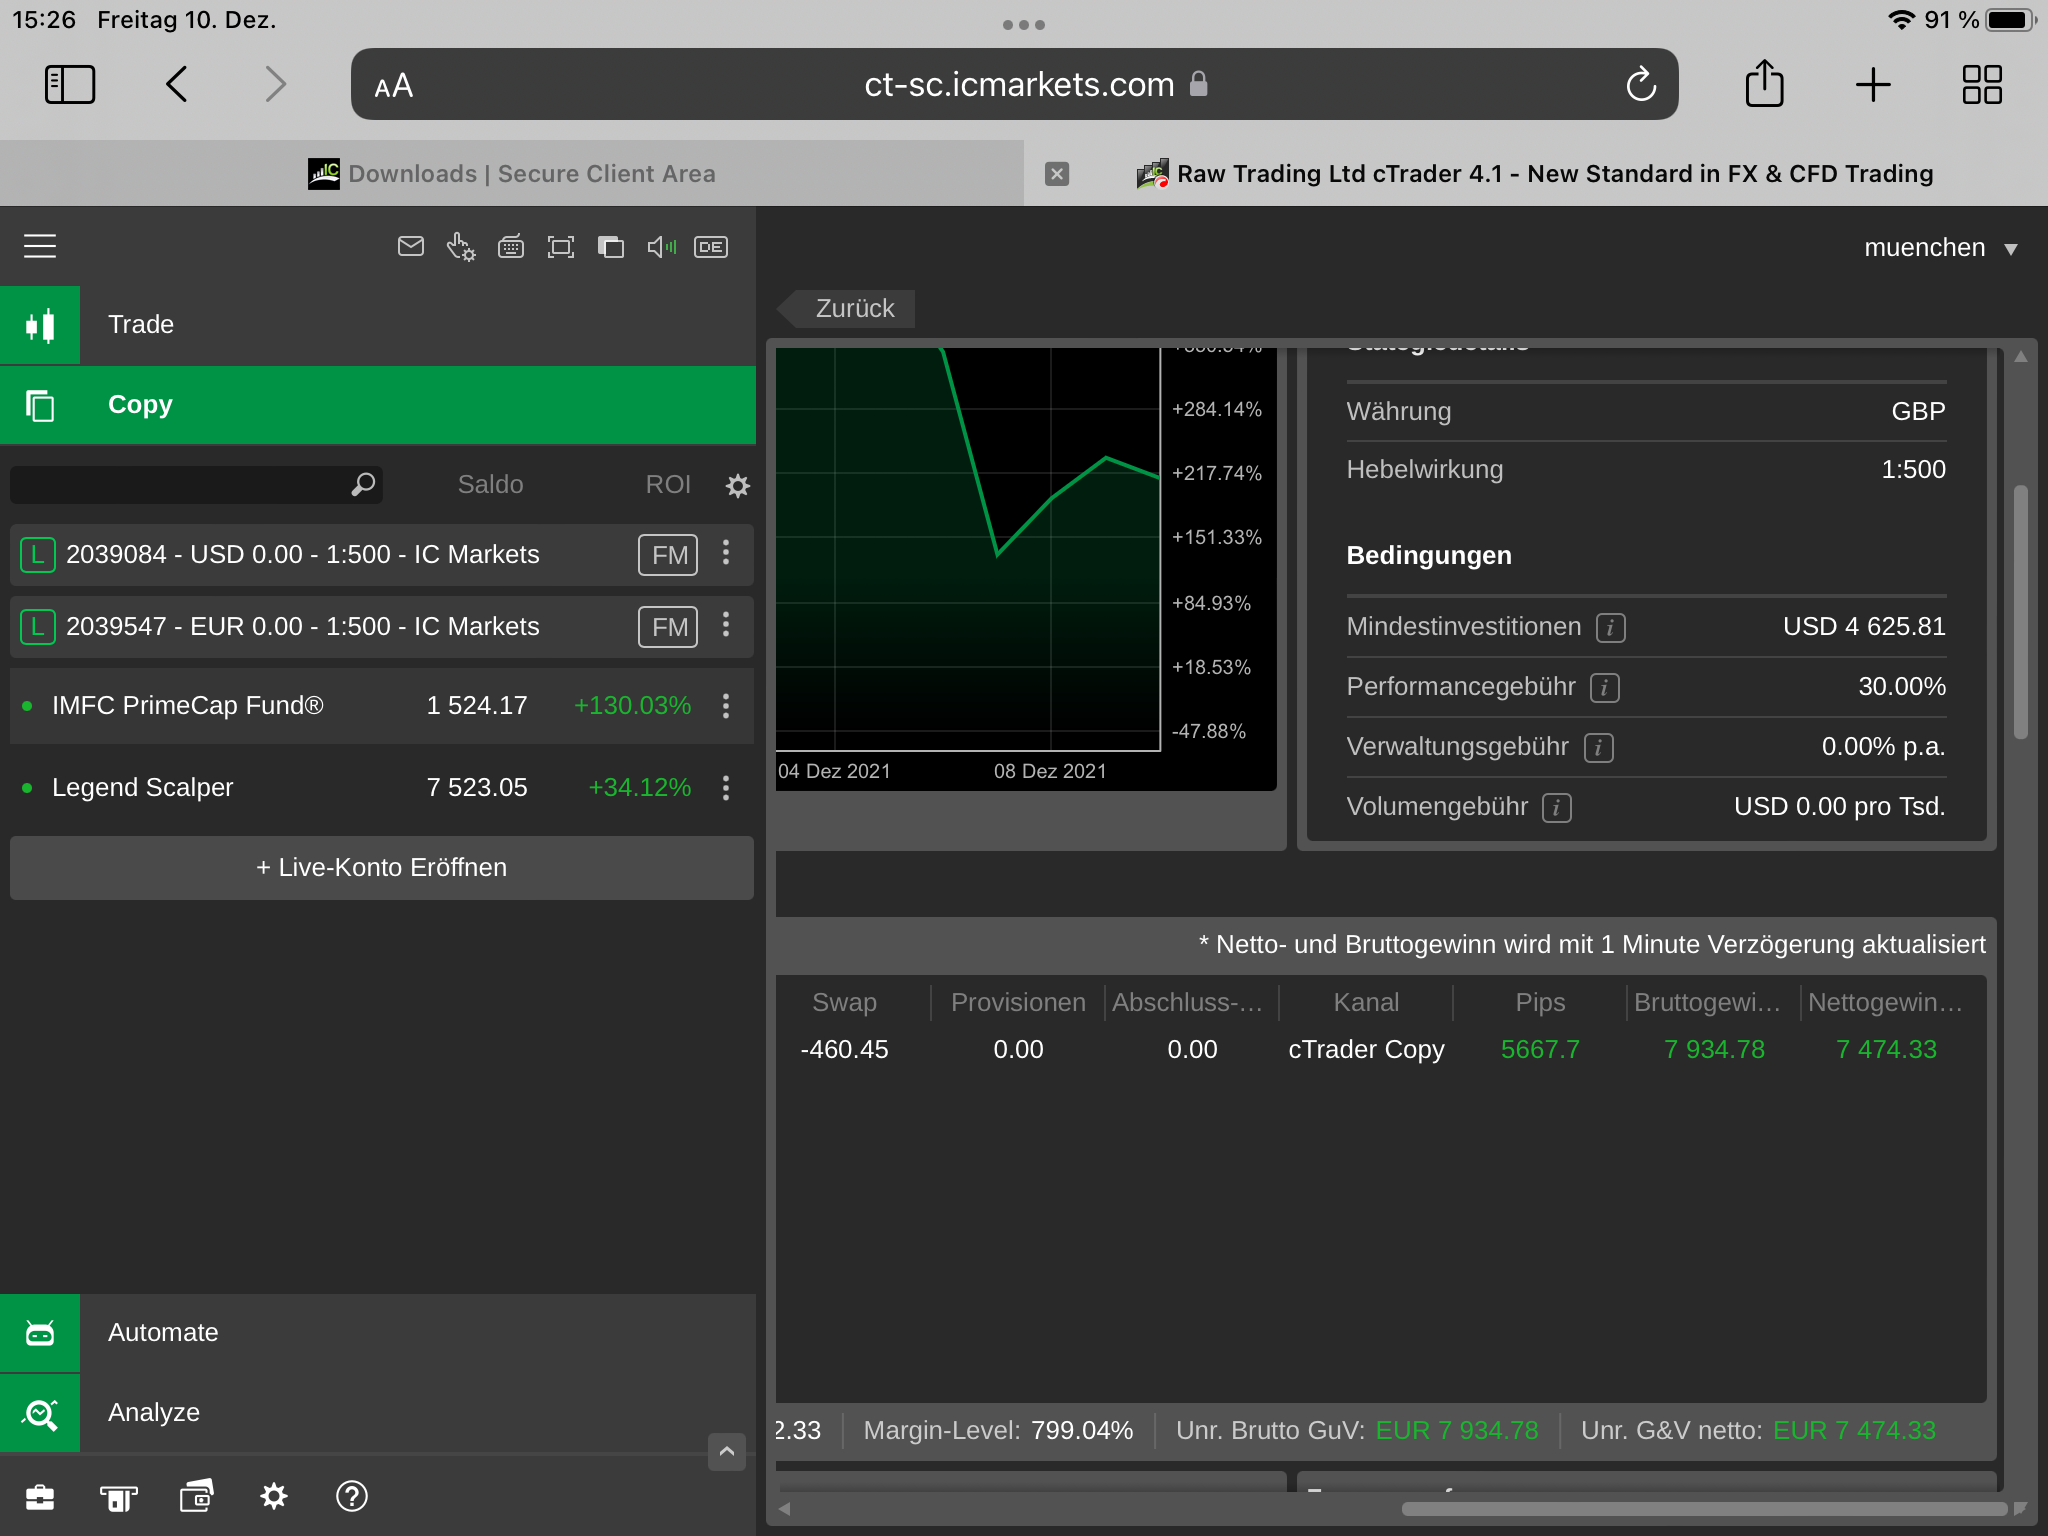Screen dimensions: 2048x1536
Task: Collapse sidebar bottom panel chevron
Action: (727, 1451)
